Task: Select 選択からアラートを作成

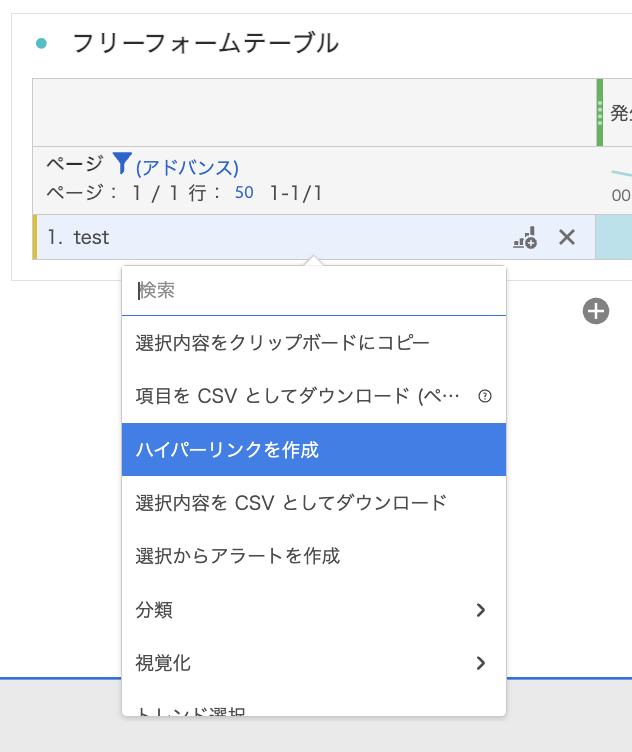Action: tap(314, 556)
